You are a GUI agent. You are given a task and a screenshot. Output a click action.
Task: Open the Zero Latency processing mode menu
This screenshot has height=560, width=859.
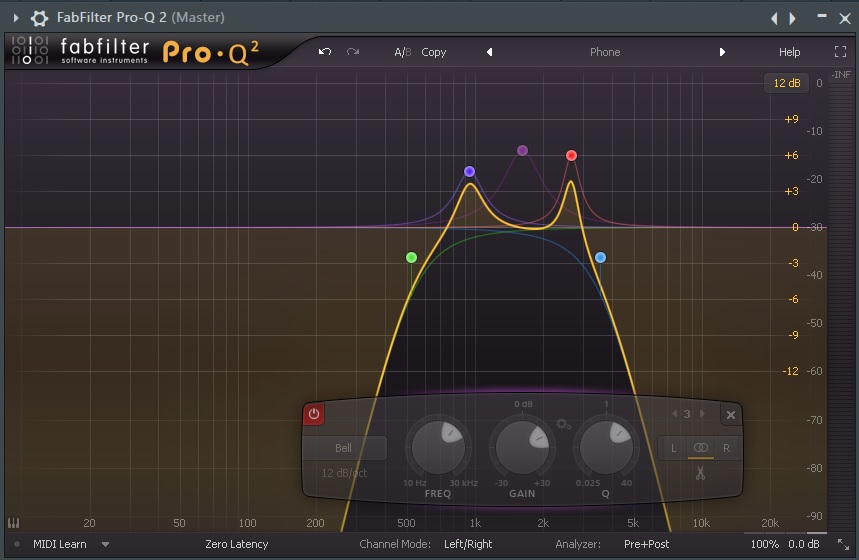(237, 544)
